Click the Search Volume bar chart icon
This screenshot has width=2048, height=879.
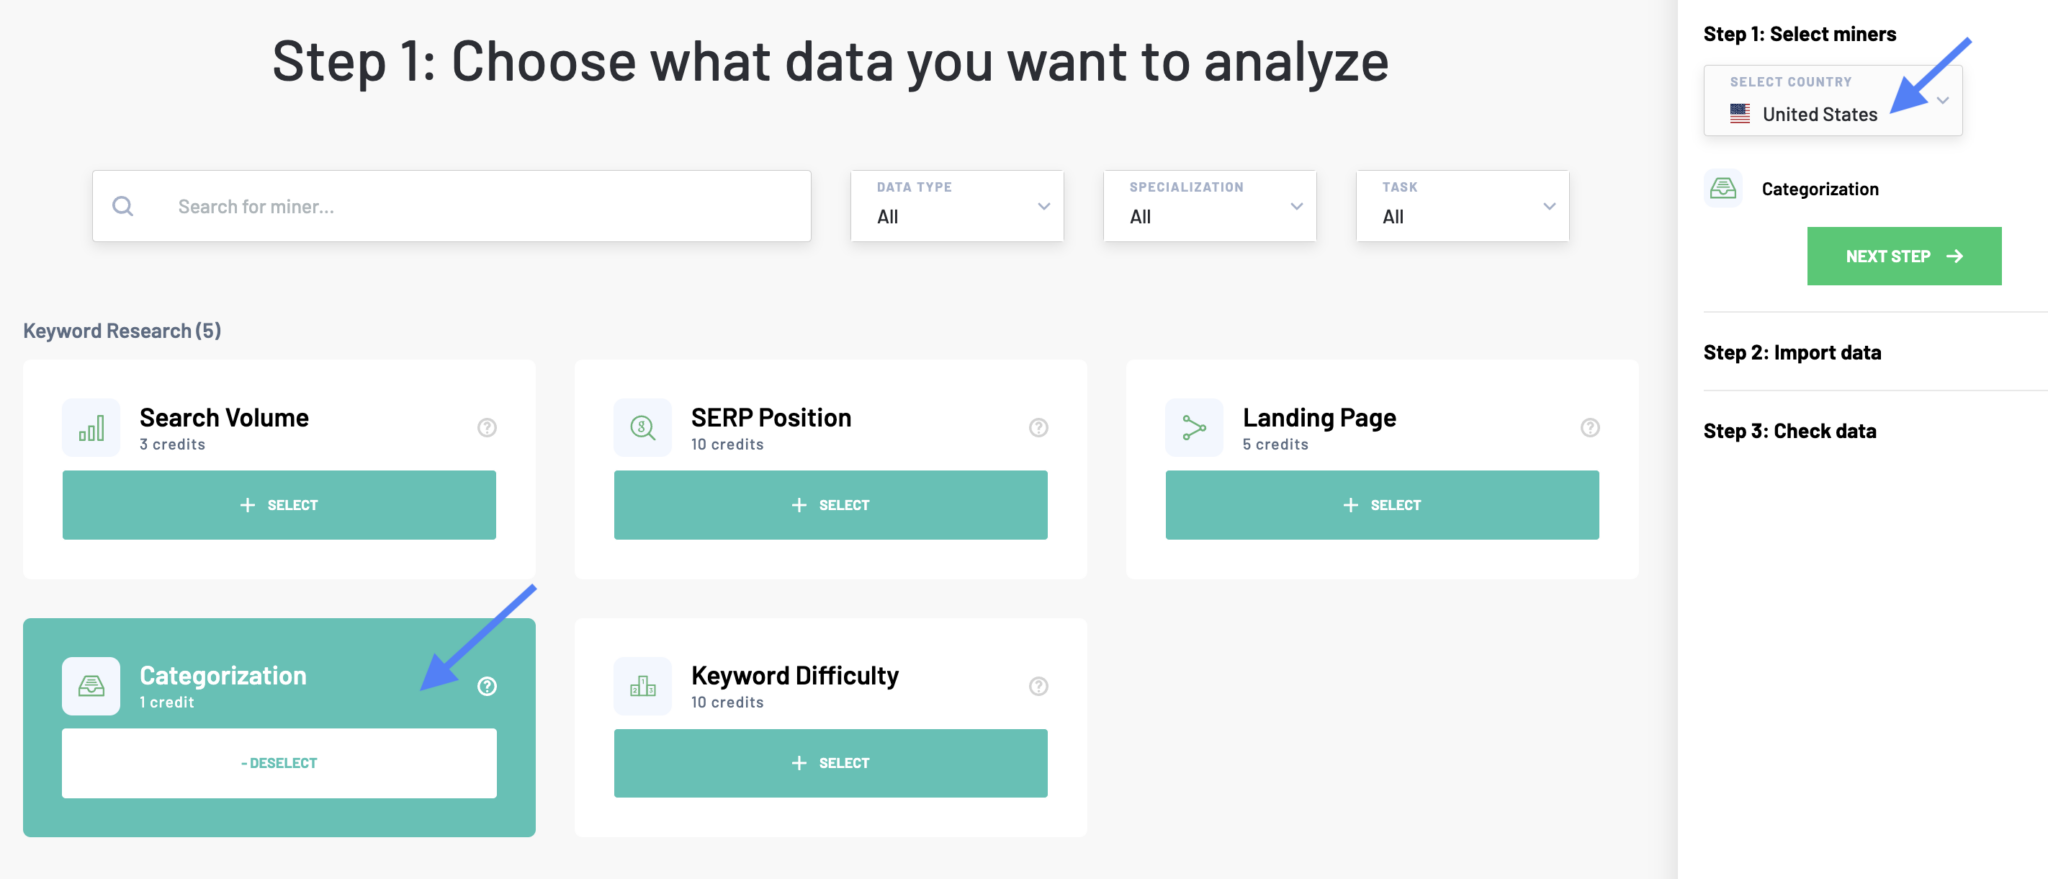coord(91,427)
